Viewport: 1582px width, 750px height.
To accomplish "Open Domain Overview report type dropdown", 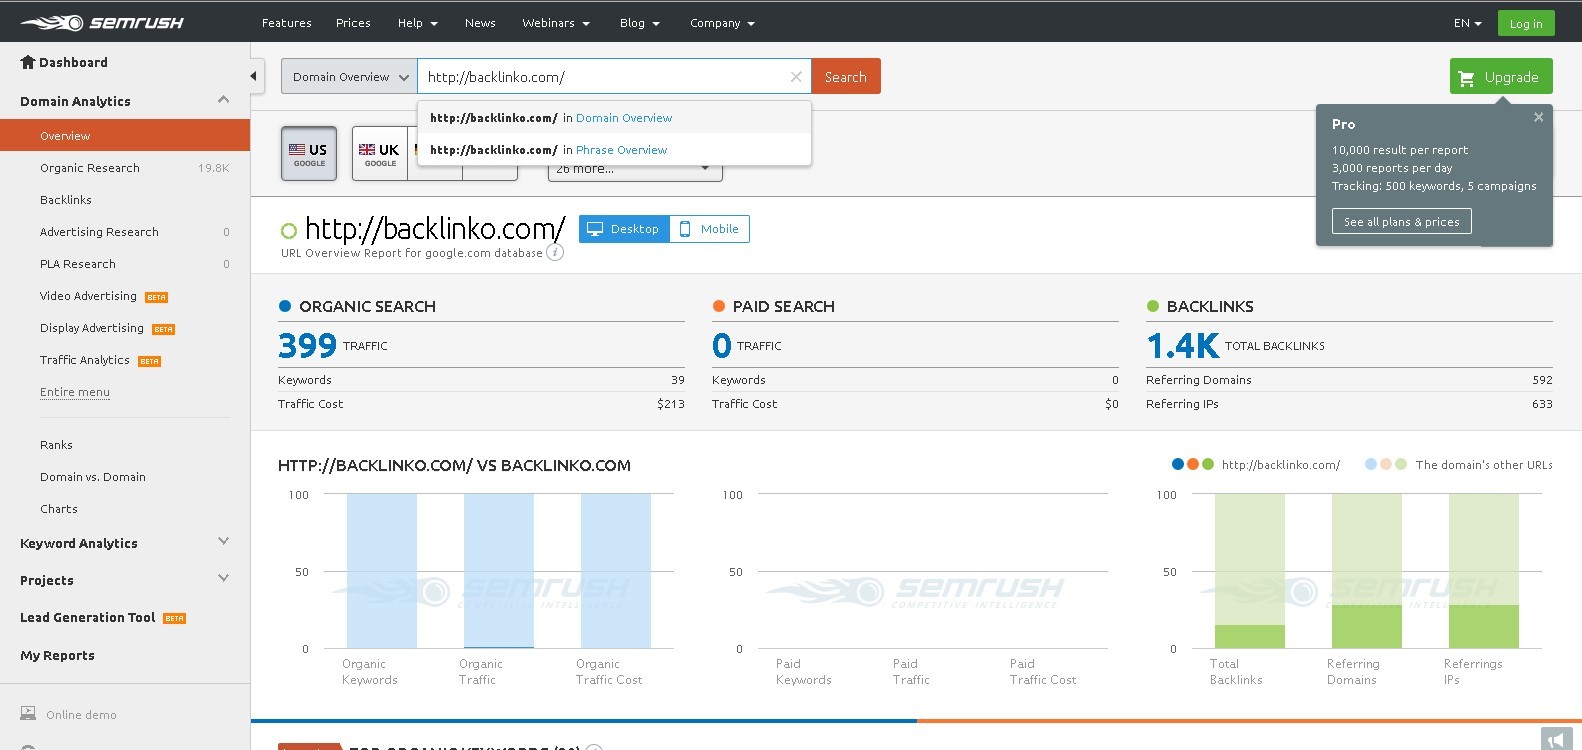I will [x=349, y=77].
